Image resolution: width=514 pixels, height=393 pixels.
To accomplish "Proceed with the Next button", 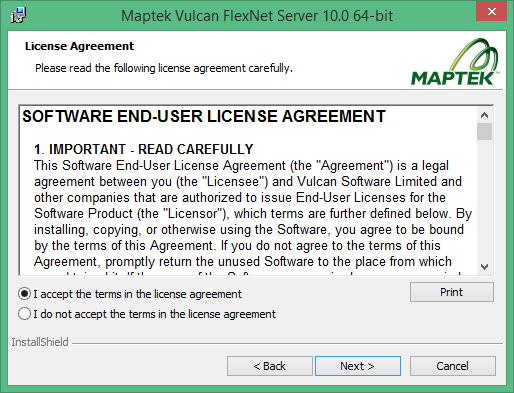I will coord(358,366).
